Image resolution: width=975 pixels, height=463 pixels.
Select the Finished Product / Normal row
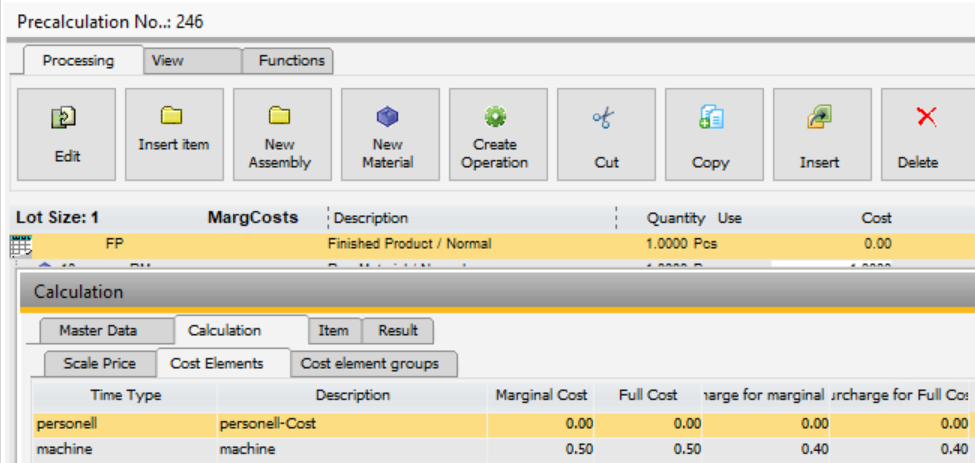[409, 244]
